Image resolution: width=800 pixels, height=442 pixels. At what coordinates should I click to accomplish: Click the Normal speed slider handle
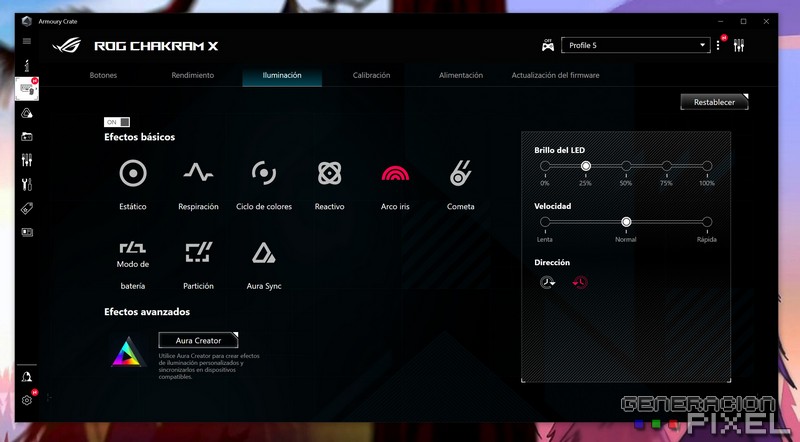[x=626, y=222]
